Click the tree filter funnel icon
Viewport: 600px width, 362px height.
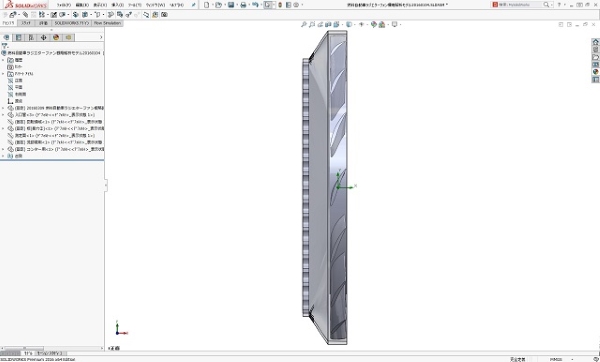pos(5,46)
